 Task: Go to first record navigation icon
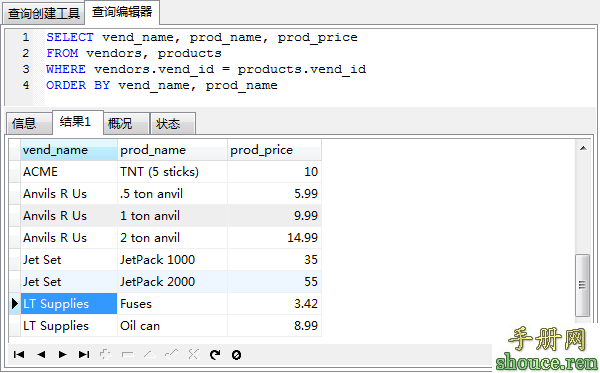coord(19,355)
